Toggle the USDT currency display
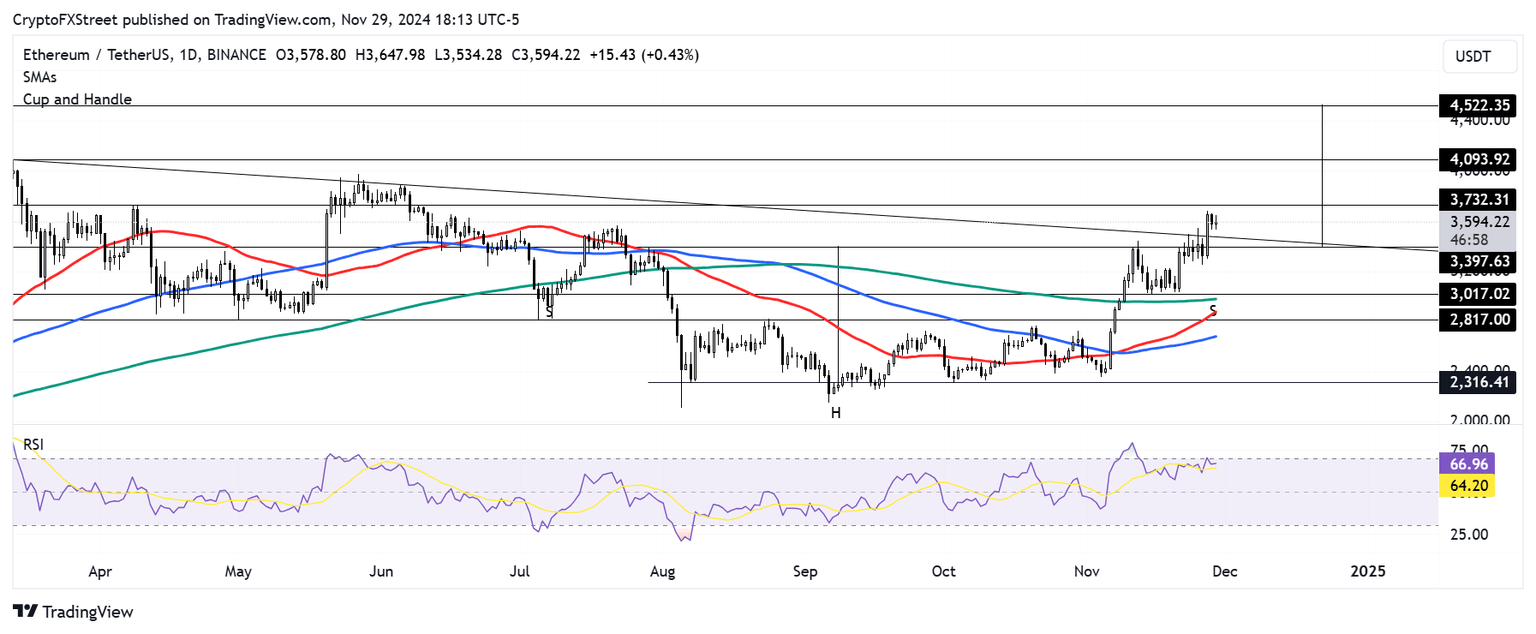1536x634 pixels. coord(1479,56)
